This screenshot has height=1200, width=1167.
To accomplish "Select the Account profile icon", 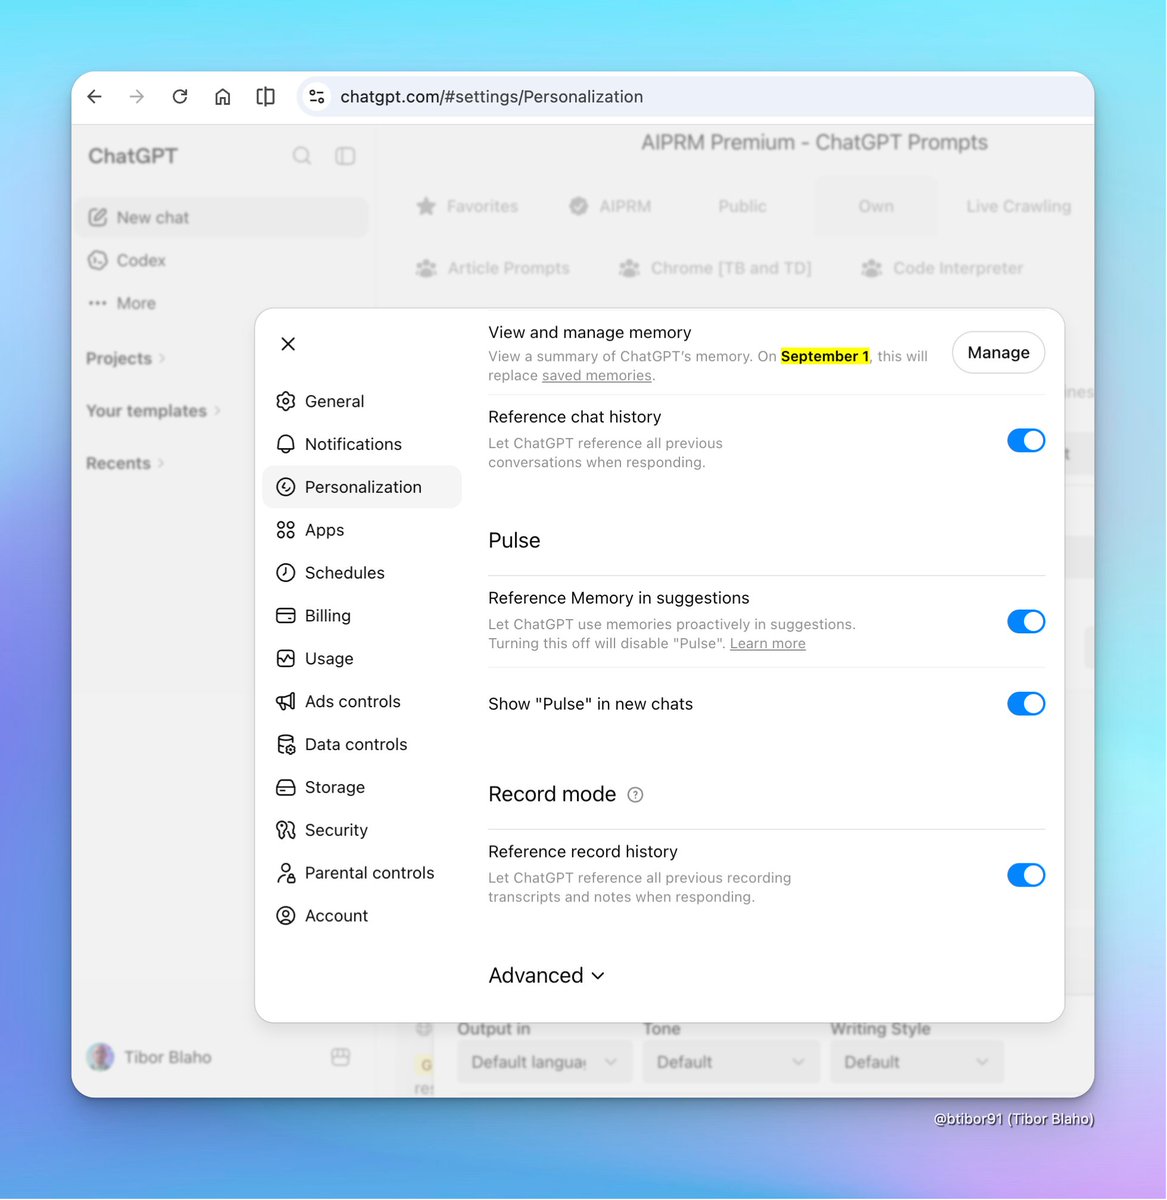I will 286,916.
